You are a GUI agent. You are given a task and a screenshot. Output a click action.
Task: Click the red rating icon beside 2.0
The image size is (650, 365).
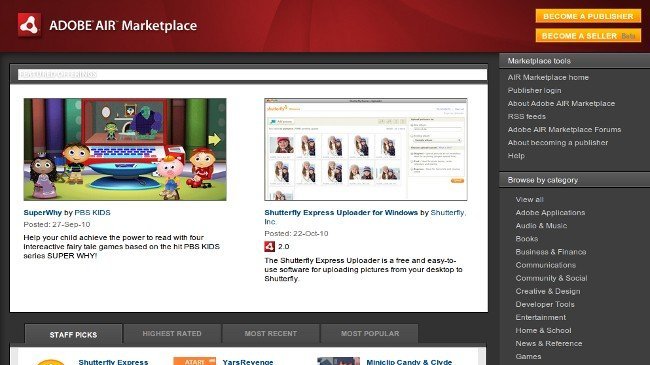(269, 246)
